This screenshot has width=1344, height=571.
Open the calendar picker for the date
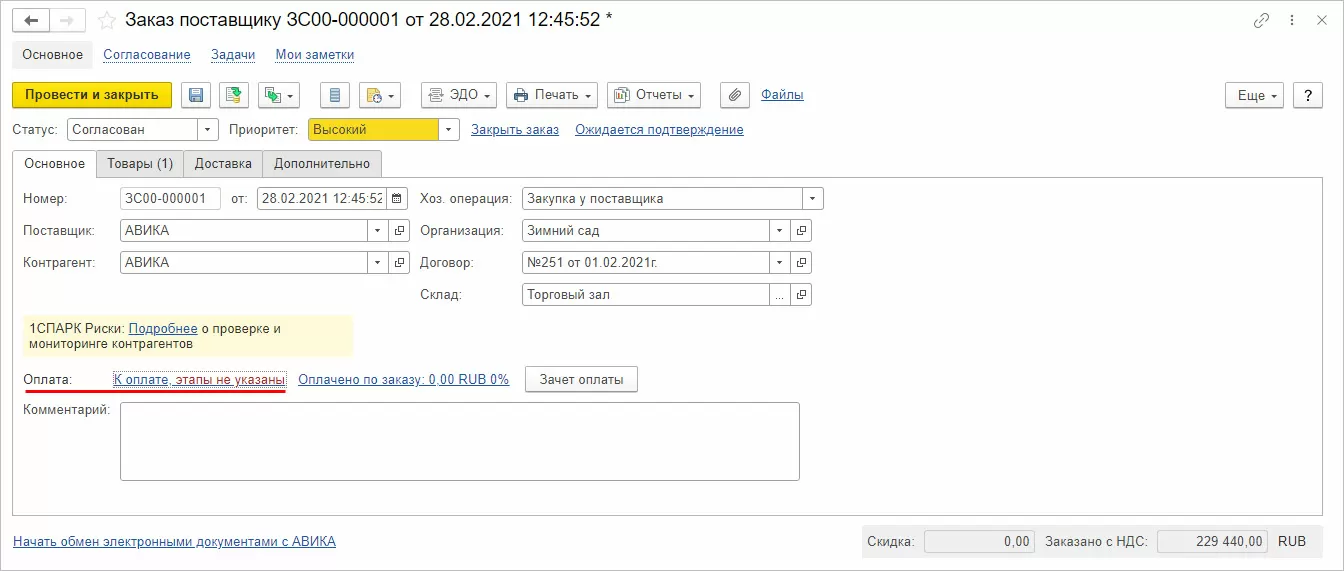(x=398, y=198)
